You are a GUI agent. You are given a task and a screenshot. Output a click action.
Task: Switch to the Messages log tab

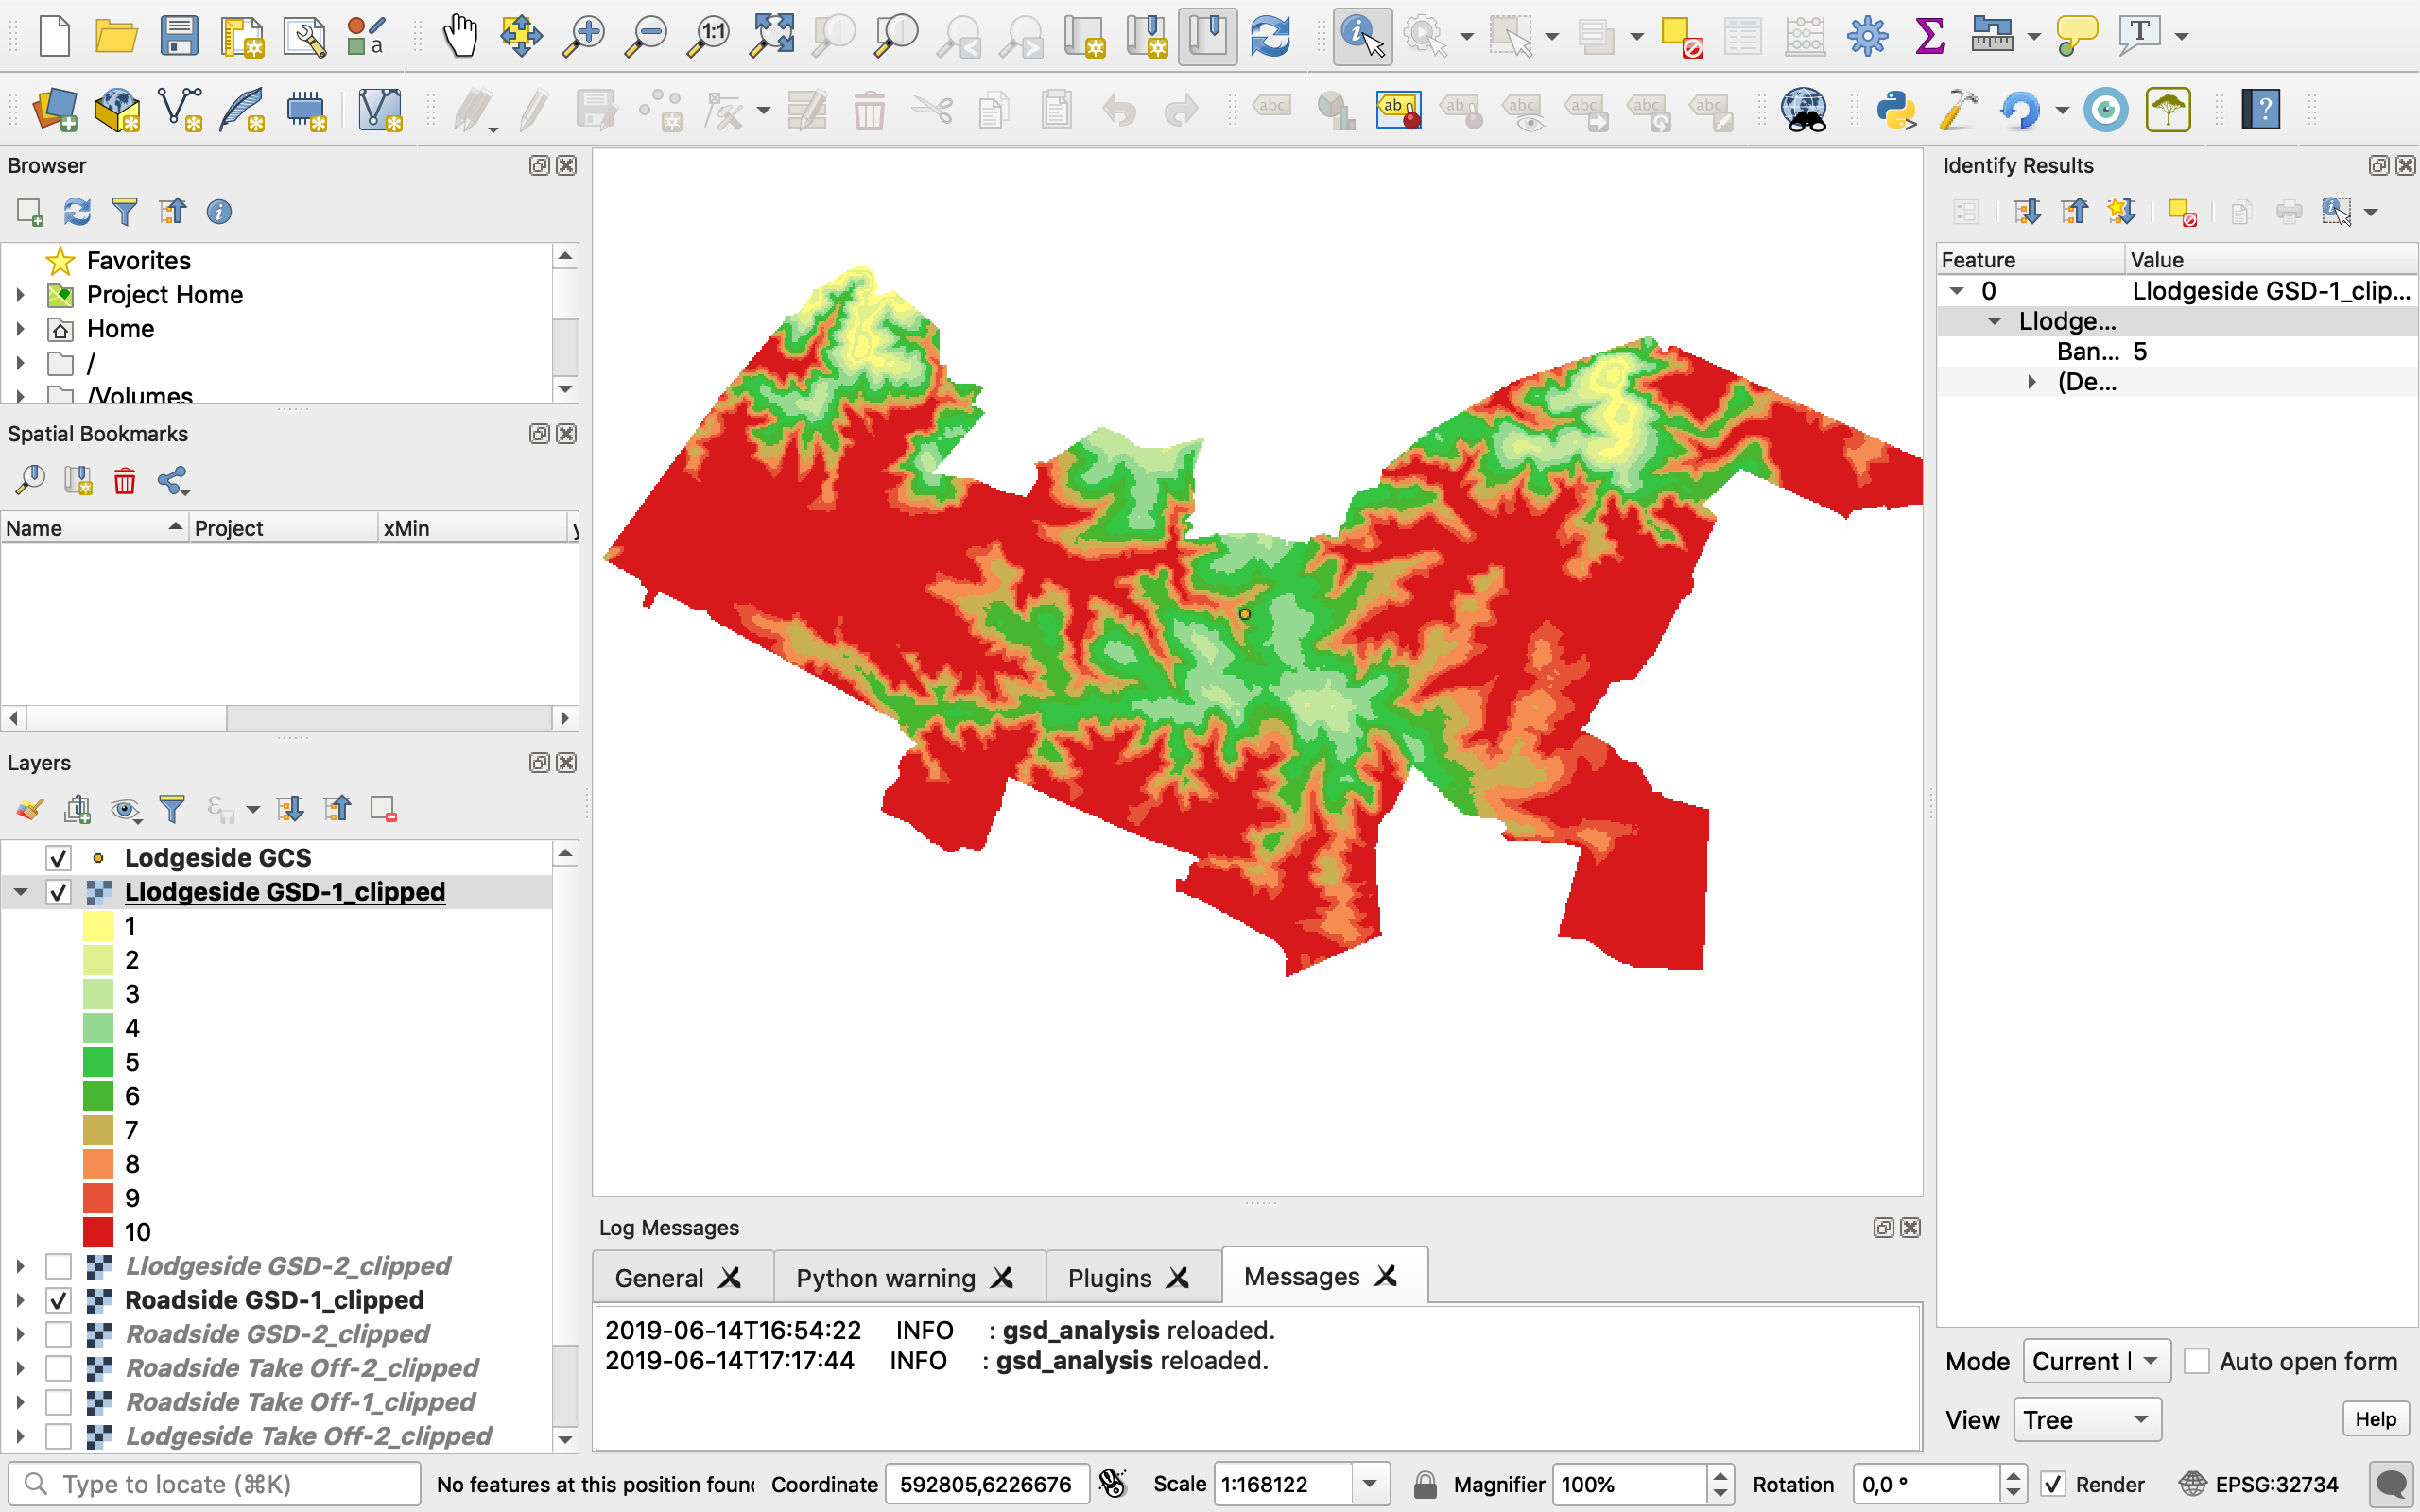pos(1301,1277)
